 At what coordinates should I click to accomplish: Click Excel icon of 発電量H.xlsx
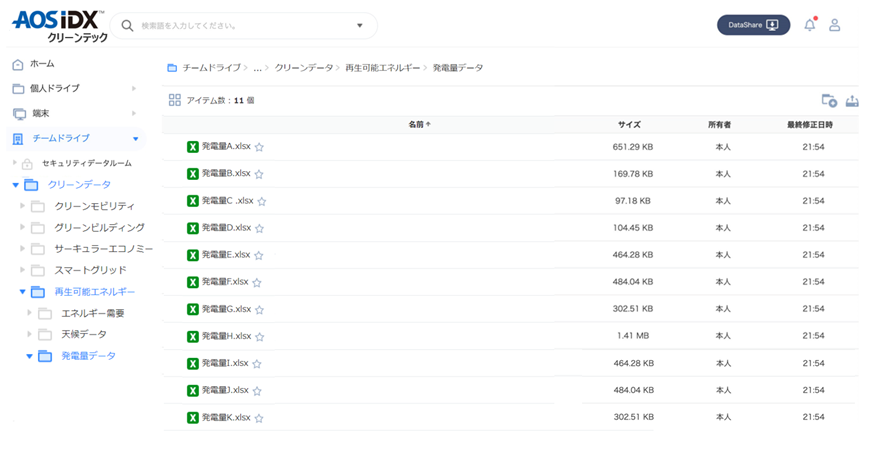(193, 336)
